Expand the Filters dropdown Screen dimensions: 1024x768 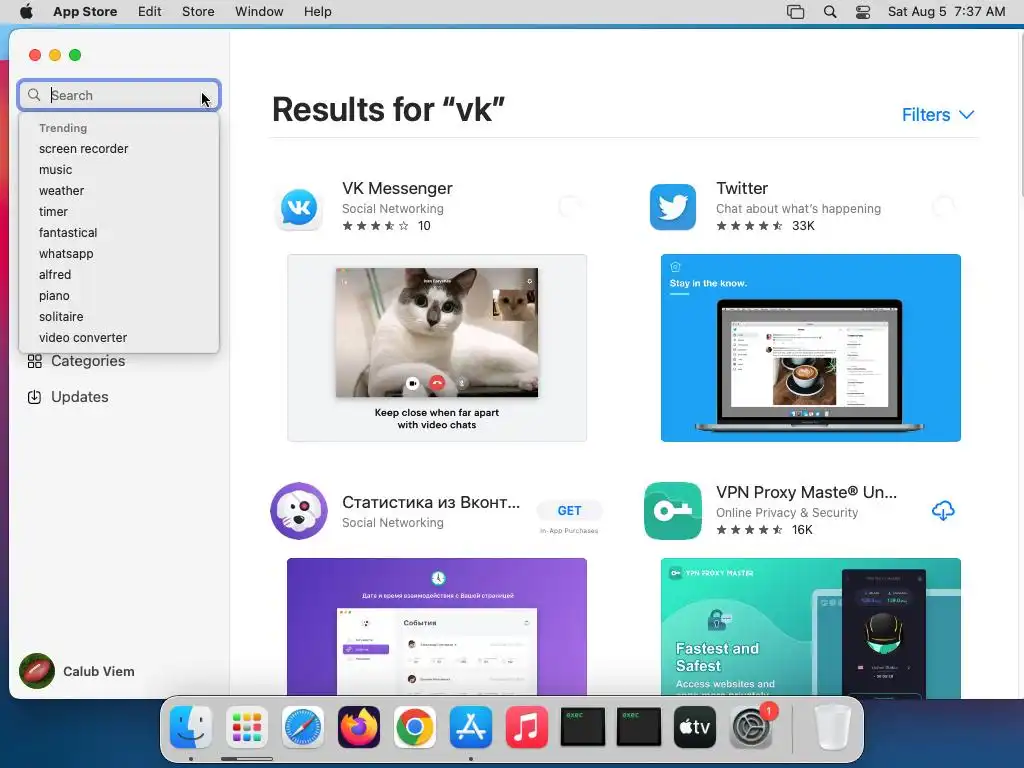[x=938, y=115]
